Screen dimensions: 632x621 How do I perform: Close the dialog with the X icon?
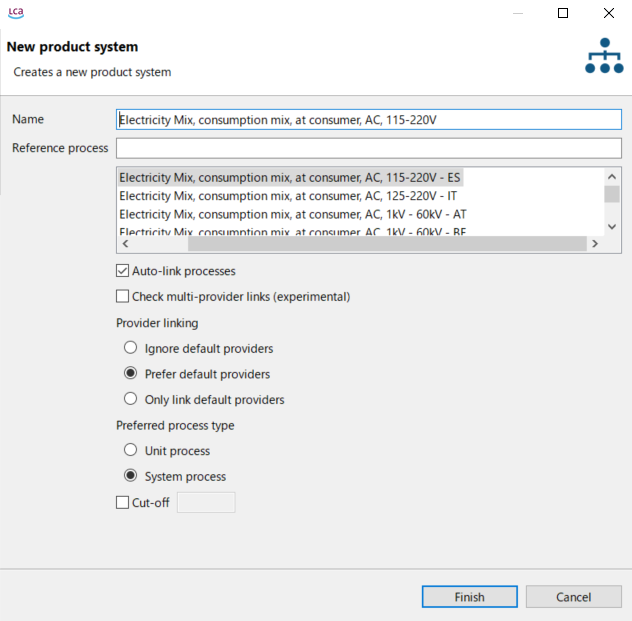[x=609, y=13]
